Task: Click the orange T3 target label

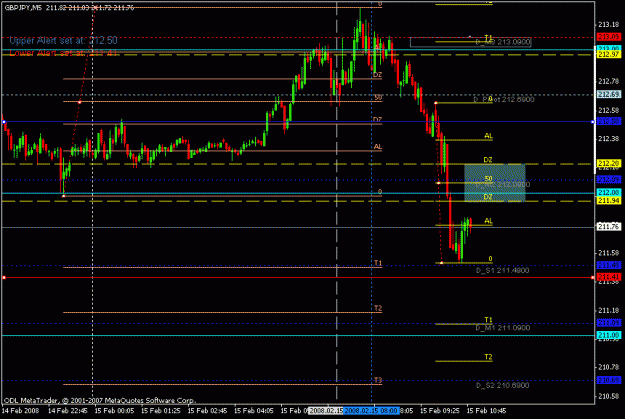Action: tap(378, 380)
